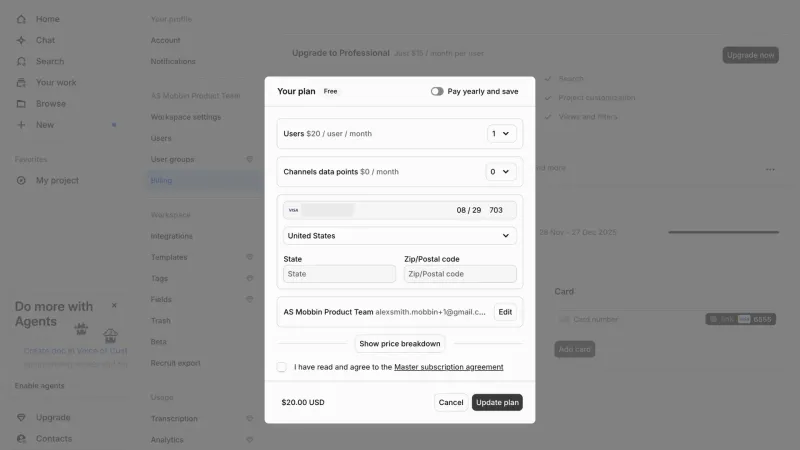Image resolution: width=800 pixels, height=450 pixels.
Task: Click the Home icon in sidebar
Action: point(21,19)
